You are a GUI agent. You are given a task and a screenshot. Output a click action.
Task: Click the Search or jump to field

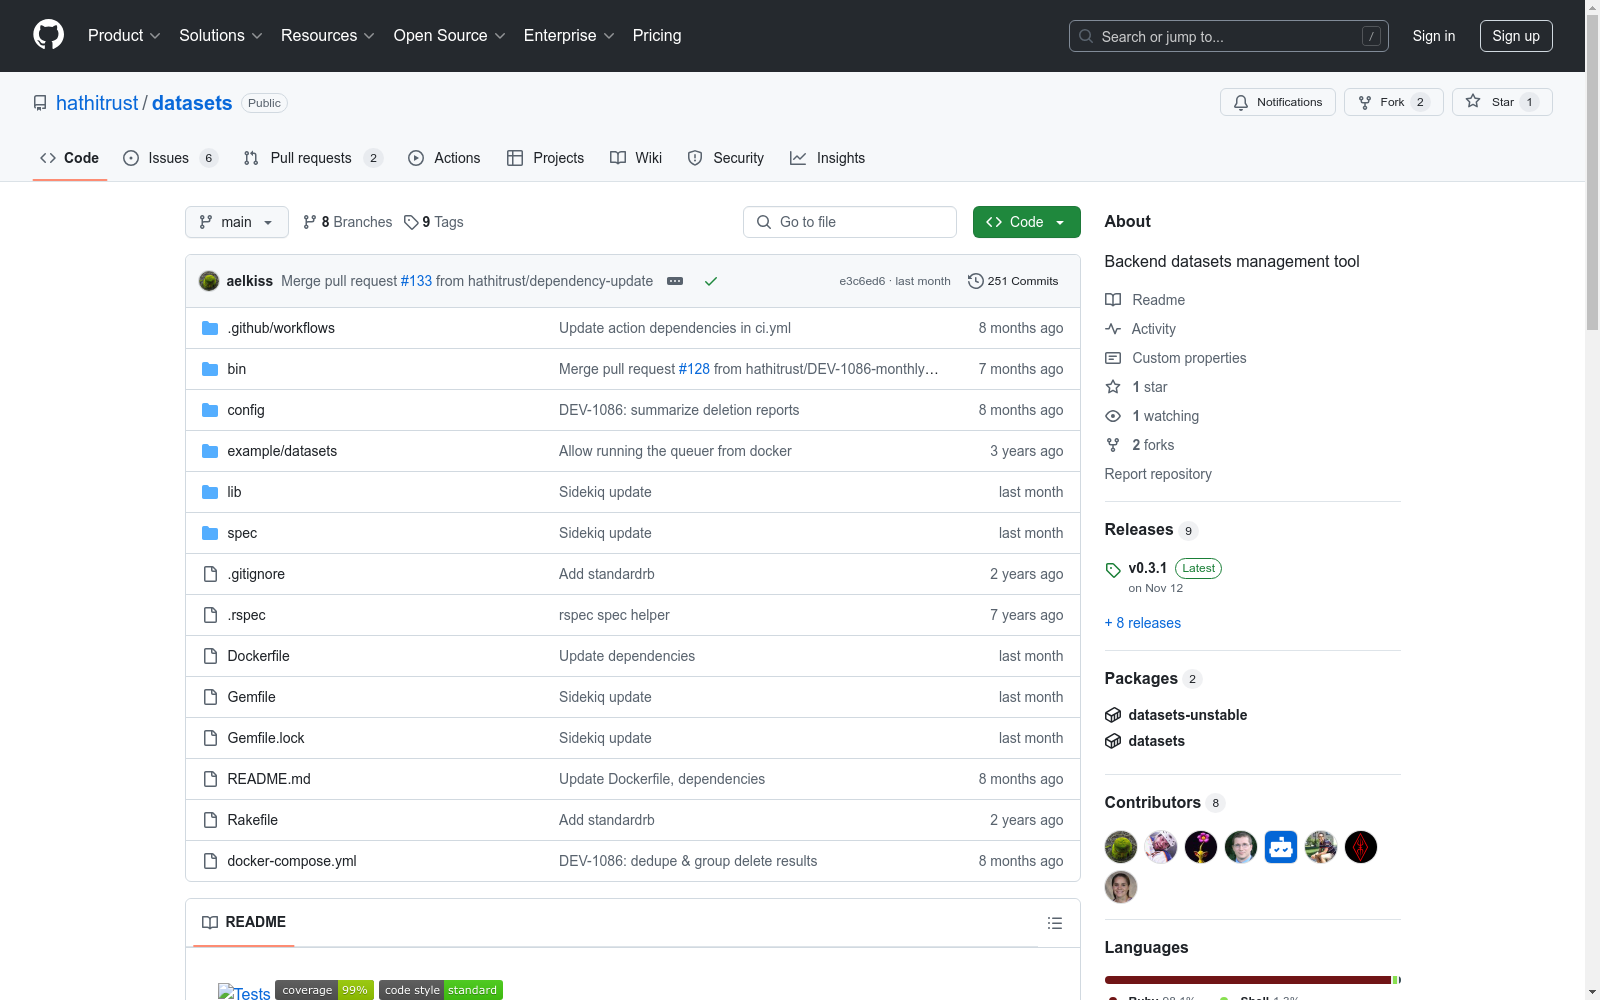coord(1228,36)
